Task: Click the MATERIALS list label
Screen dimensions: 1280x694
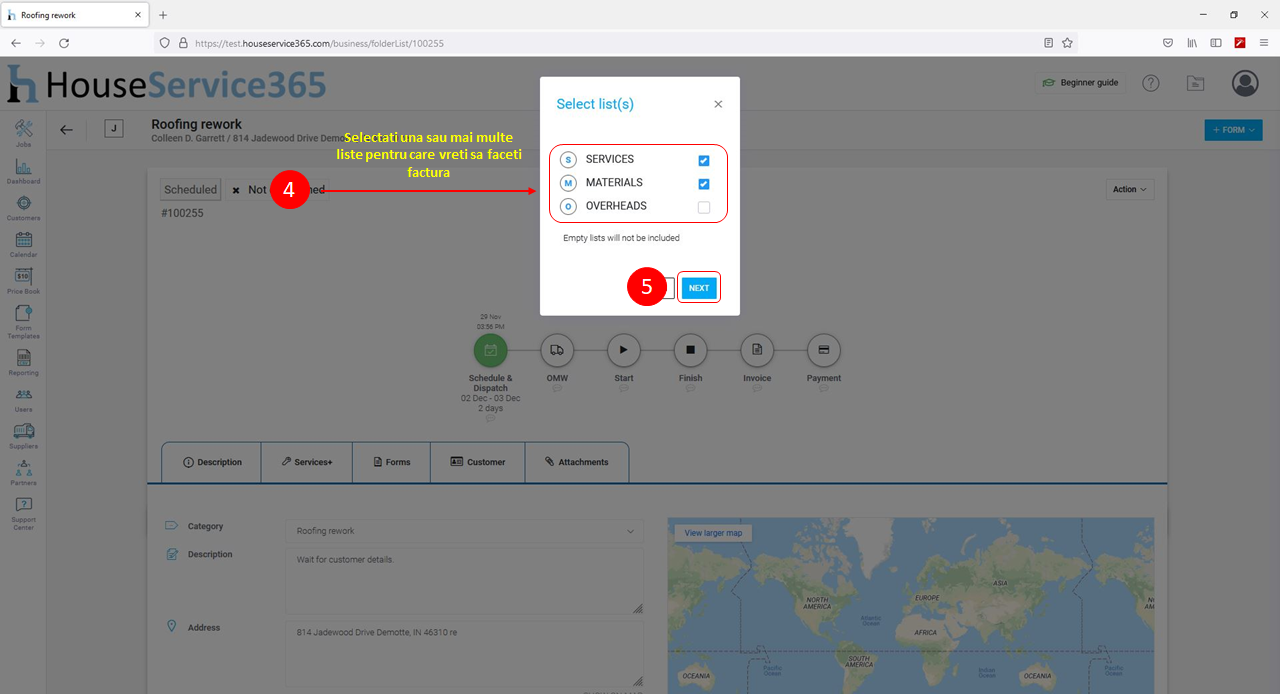Action: point(614,182)
